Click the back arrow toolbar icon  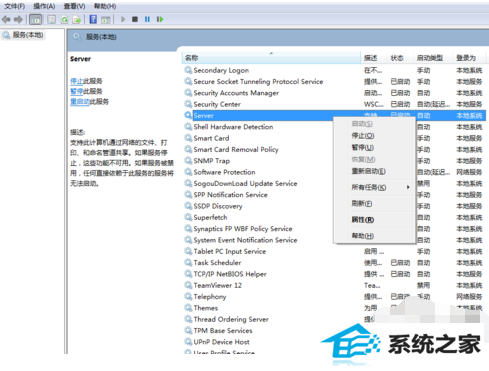click(x=6, y=20)
